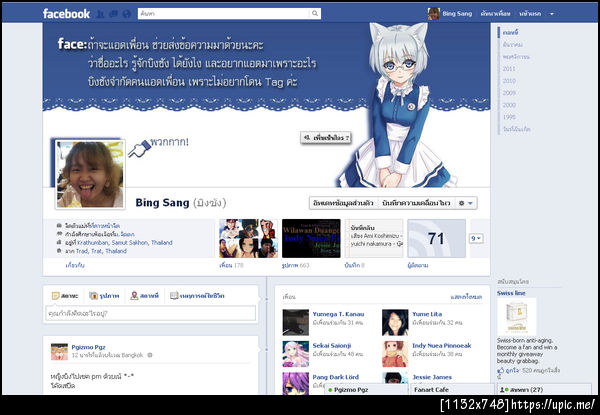Expand the 9 more sections dropdown

476,238
